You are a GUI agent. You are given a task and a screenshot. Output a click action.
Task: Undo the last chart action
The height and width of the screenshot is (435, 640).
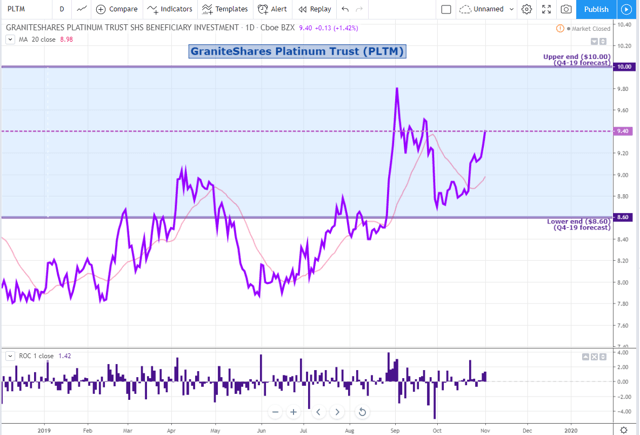[345, 9]
